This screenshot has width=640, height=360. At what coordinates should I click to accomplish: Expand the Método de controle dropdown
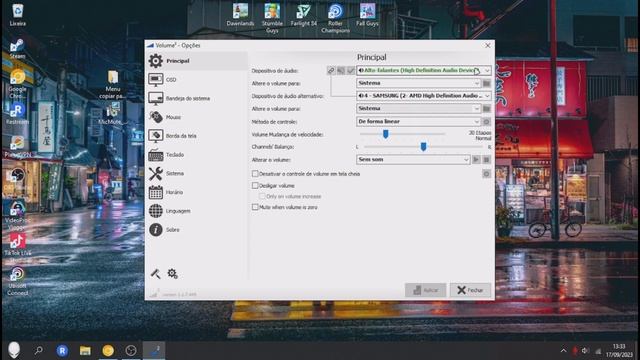(x=476, y=122)
